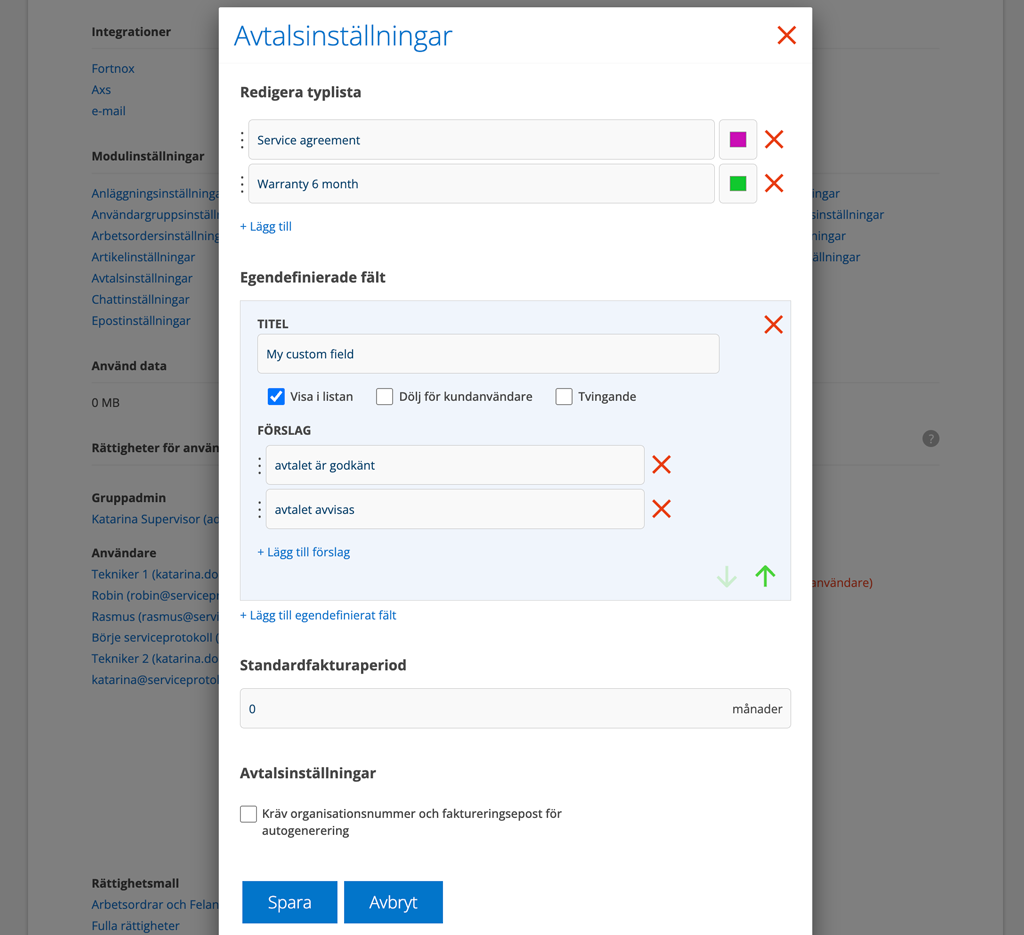Open Fortnox integration link in background
Screen dimensions: 1024x935
point(113,69)
